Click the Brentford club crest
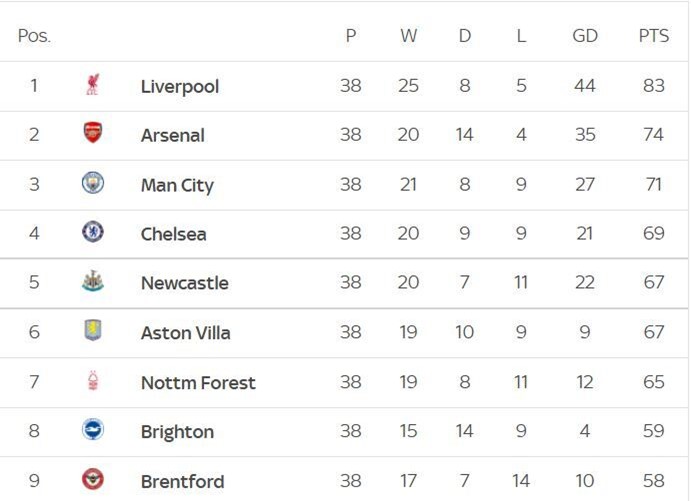Screen dimensions: 691x501 pyautogui.click(x=93, y=479)
